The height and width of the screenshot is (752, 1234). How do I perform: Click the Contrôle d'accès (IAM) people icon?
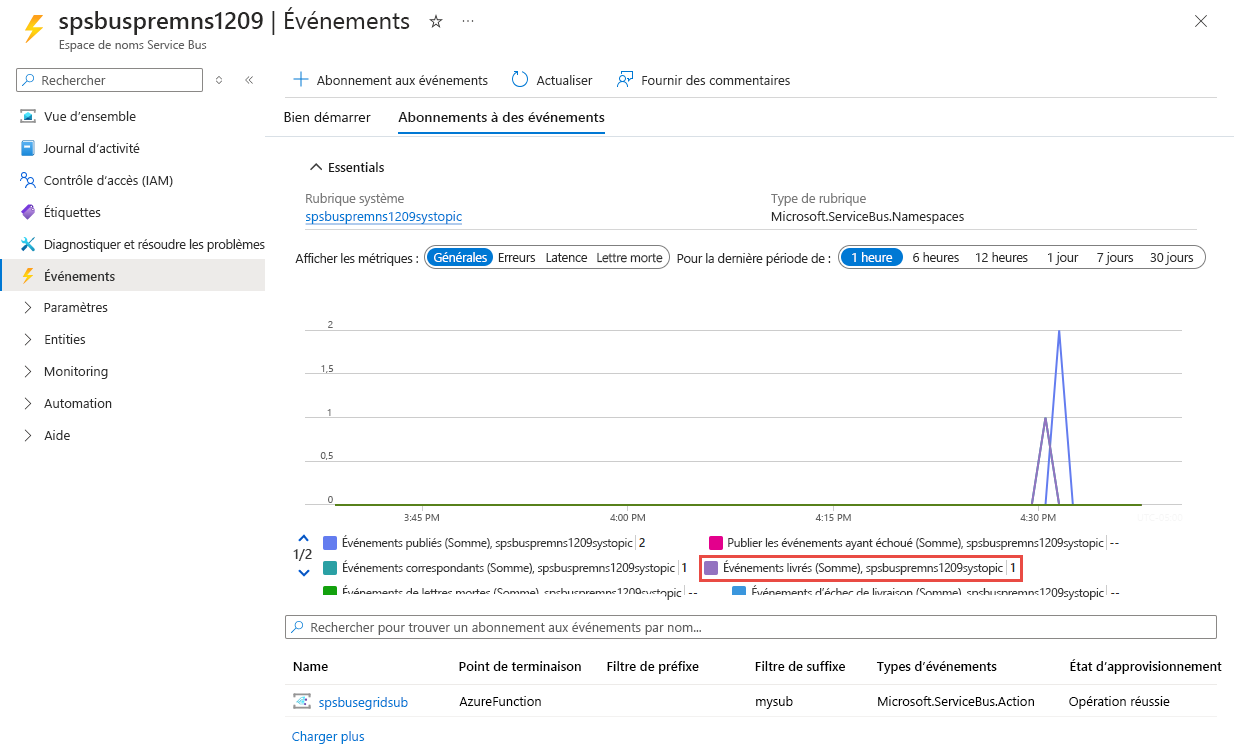tap(27, 180)
